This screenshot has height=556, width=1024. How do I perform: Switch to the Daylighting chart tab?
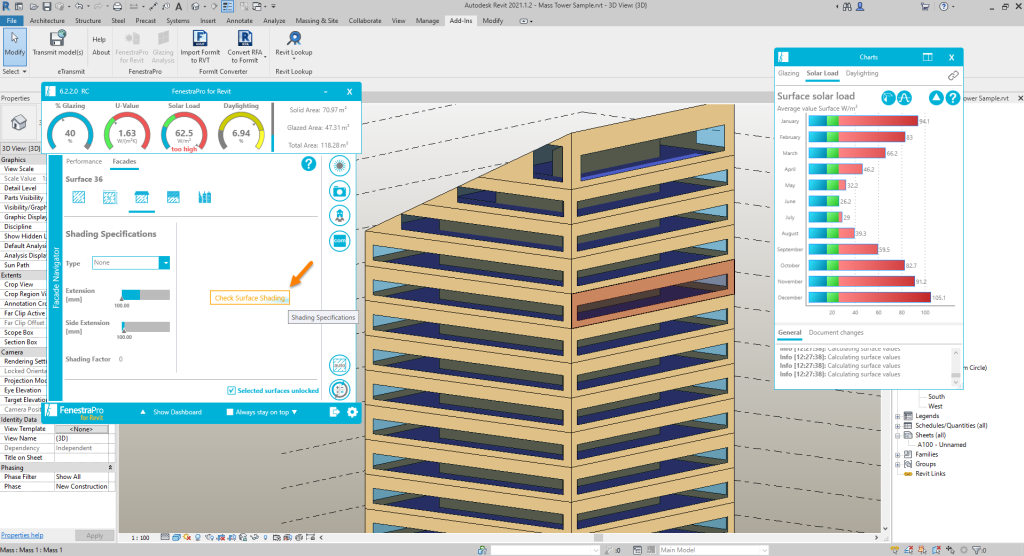[861, 73]
